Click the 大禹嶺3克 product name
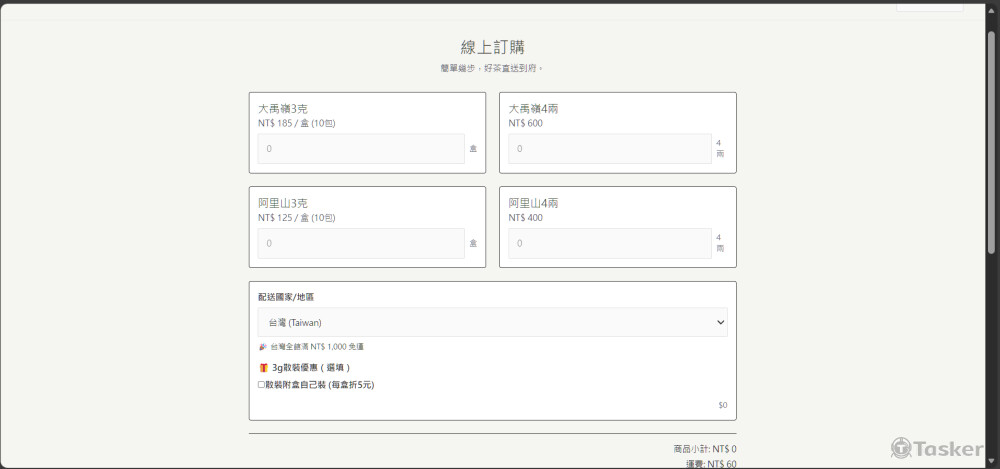1000x469 pixels. coord(282,109)
